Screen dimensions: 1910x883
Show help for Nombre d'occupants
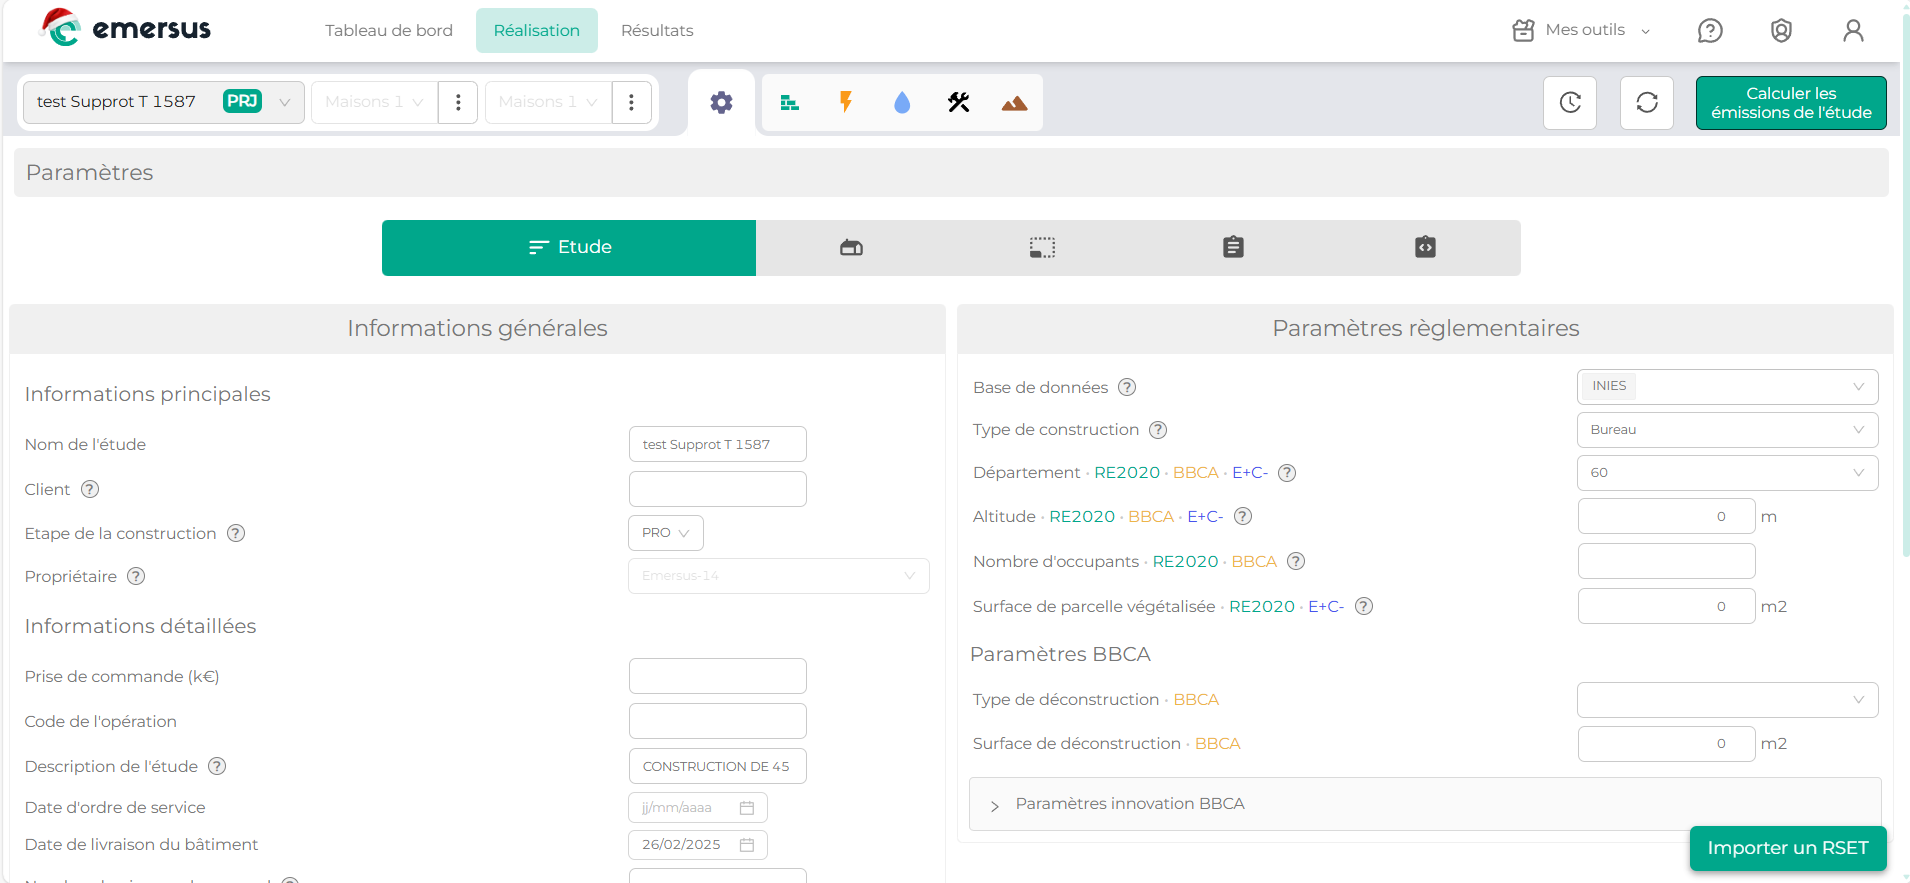(1296, 561)
